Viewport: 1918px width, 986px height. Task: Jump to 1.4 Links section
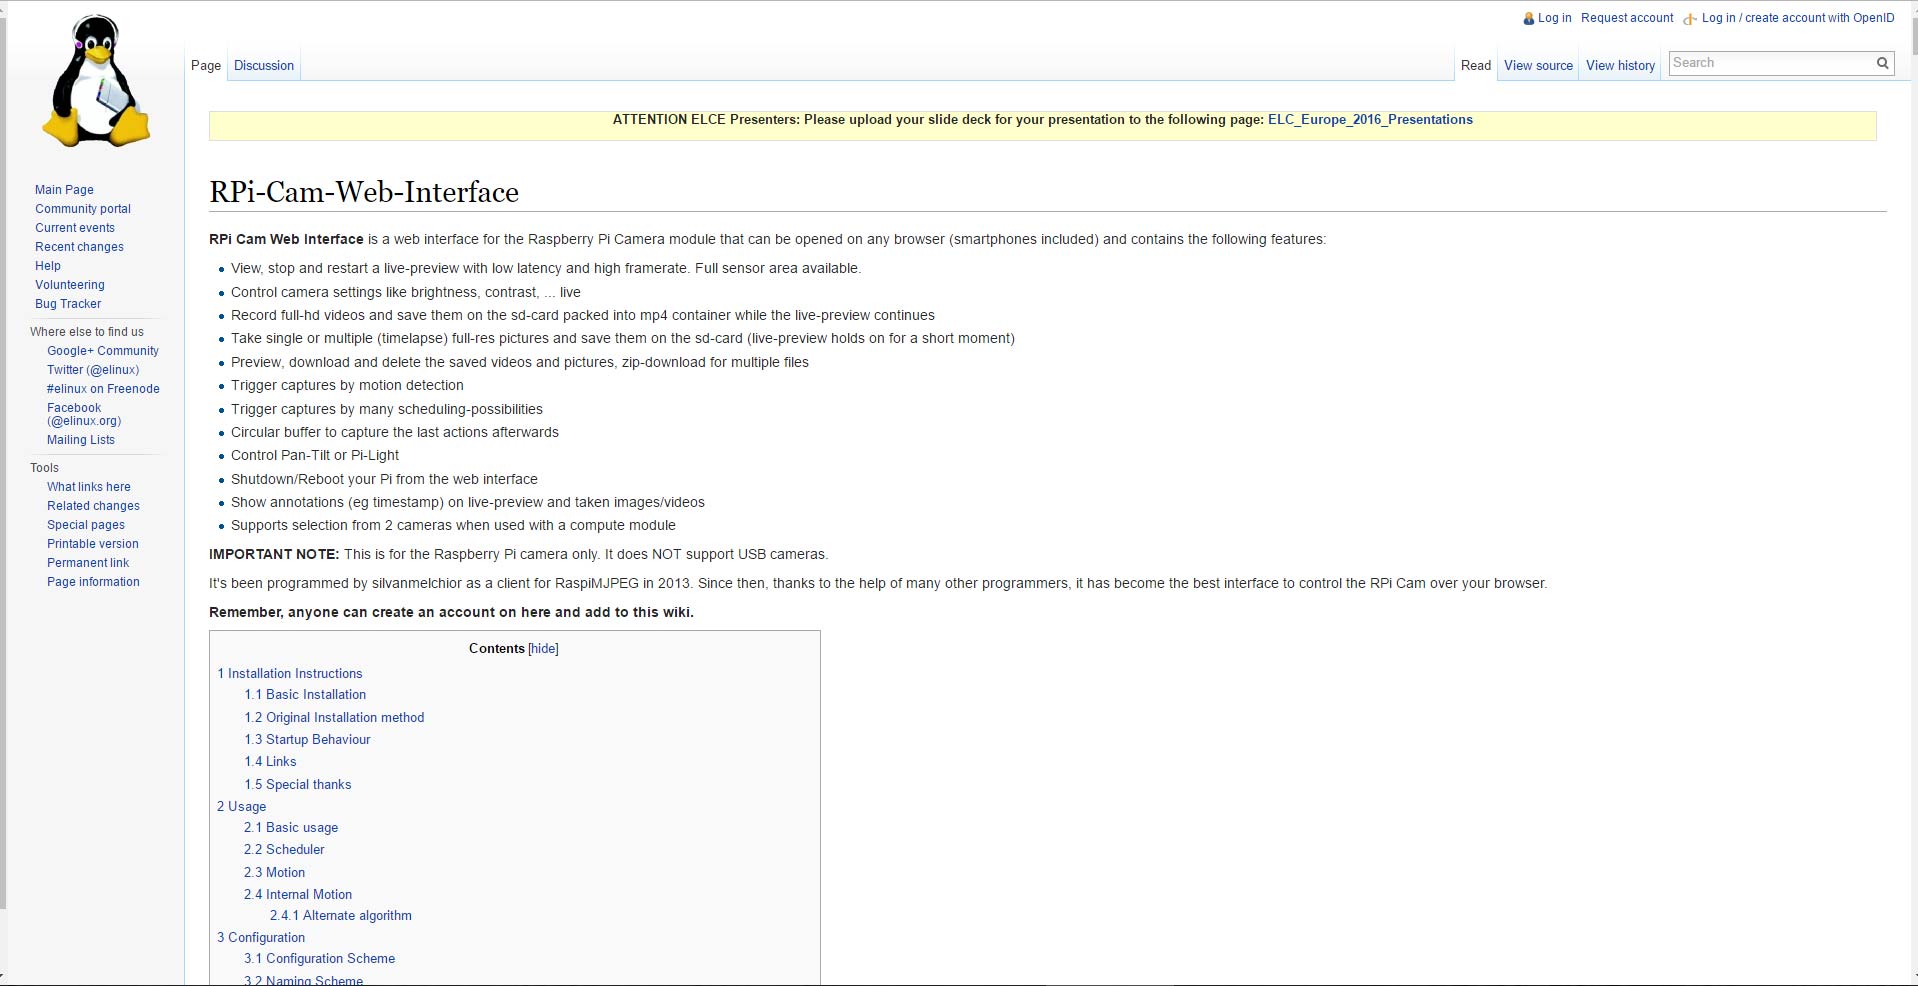[x=270, y=762]
